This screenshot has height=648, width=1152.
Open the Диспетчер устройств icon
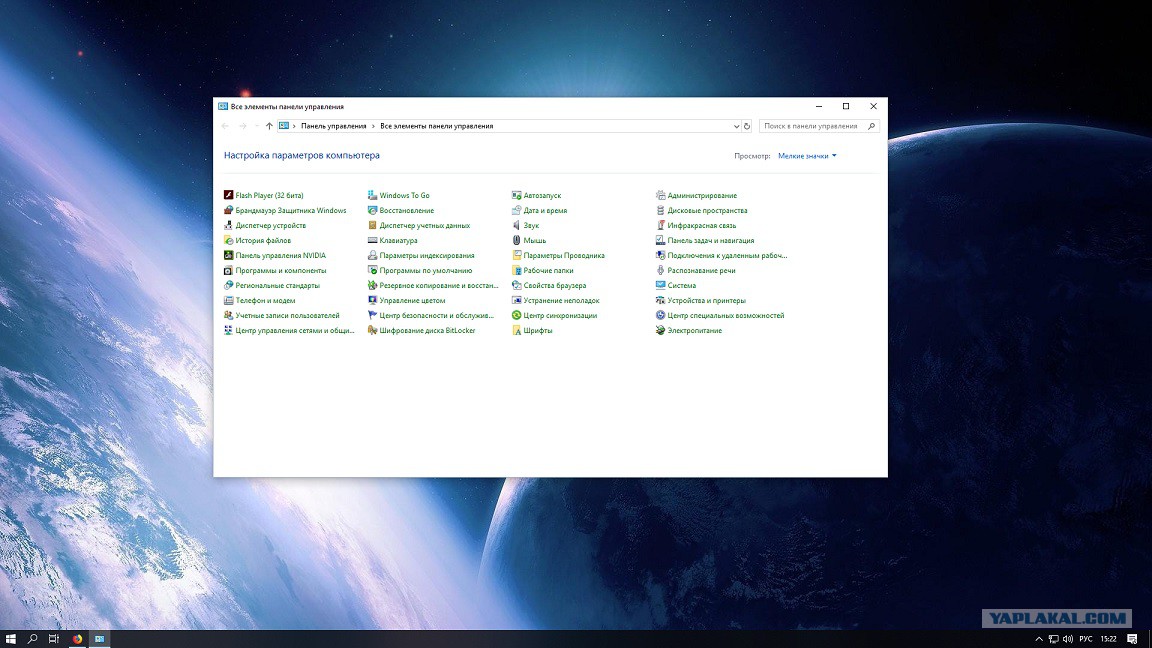pos(228,226)
